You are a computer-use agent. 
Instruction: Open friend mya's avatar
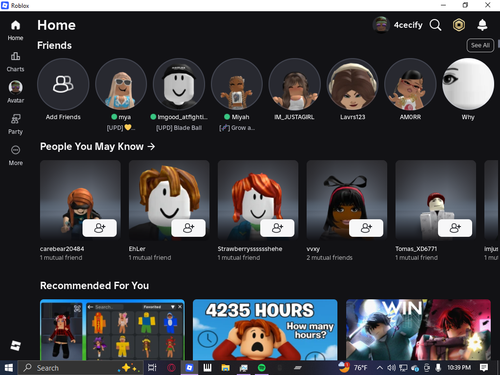pos(121,84)
